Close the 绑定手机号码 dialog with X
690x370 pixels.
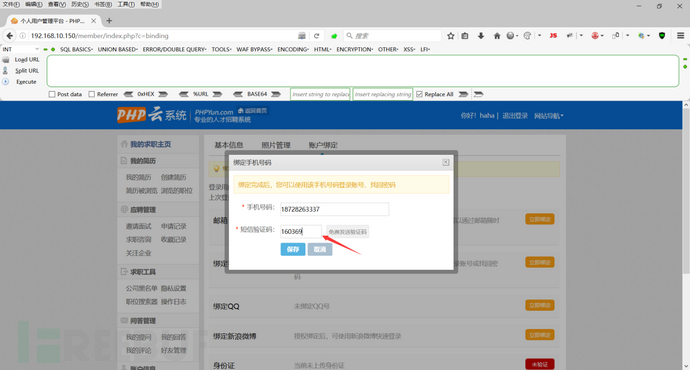pyautogui.click(x=446, y=162)
